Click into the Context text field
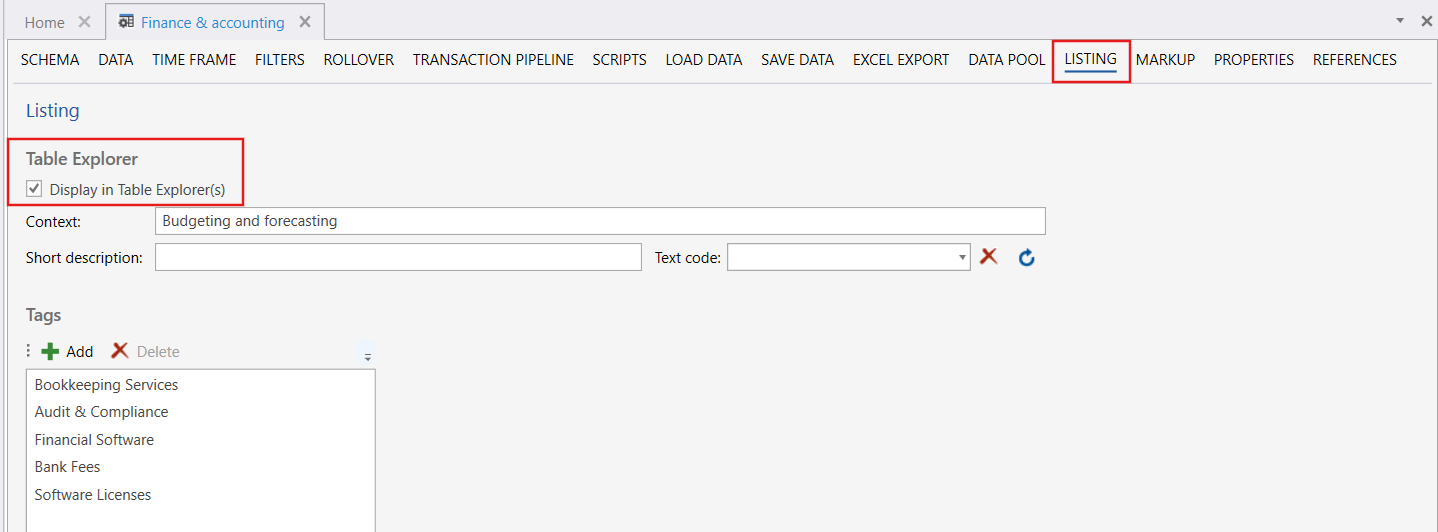The height and width of the screenshot is (532, 1438). click(600, 221)
